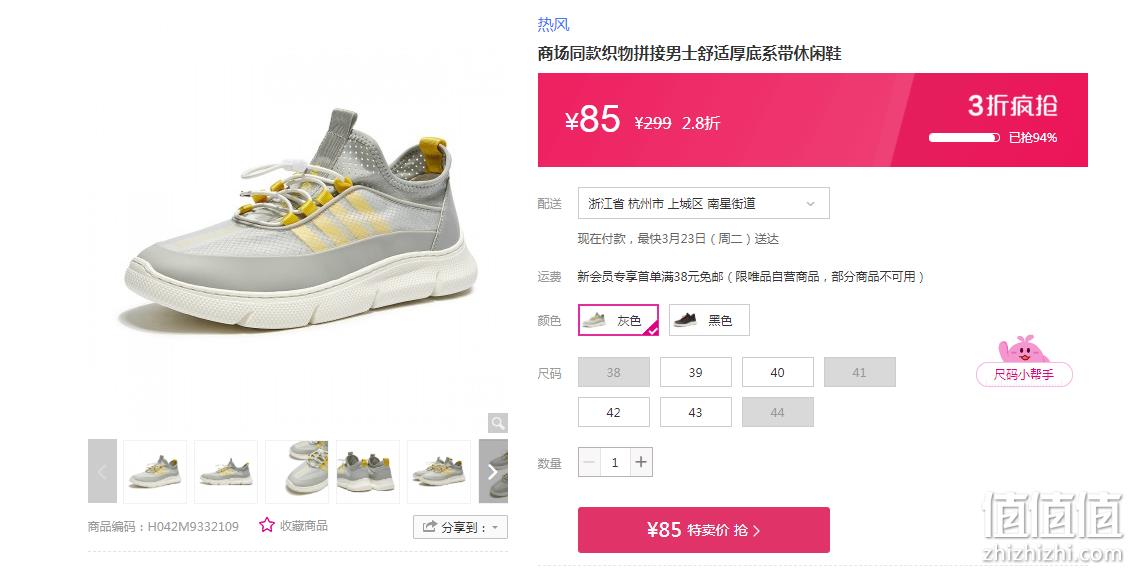Screen dimensions: 1132x571
Task: Click the share arrow icon
Action: point(430,527)
